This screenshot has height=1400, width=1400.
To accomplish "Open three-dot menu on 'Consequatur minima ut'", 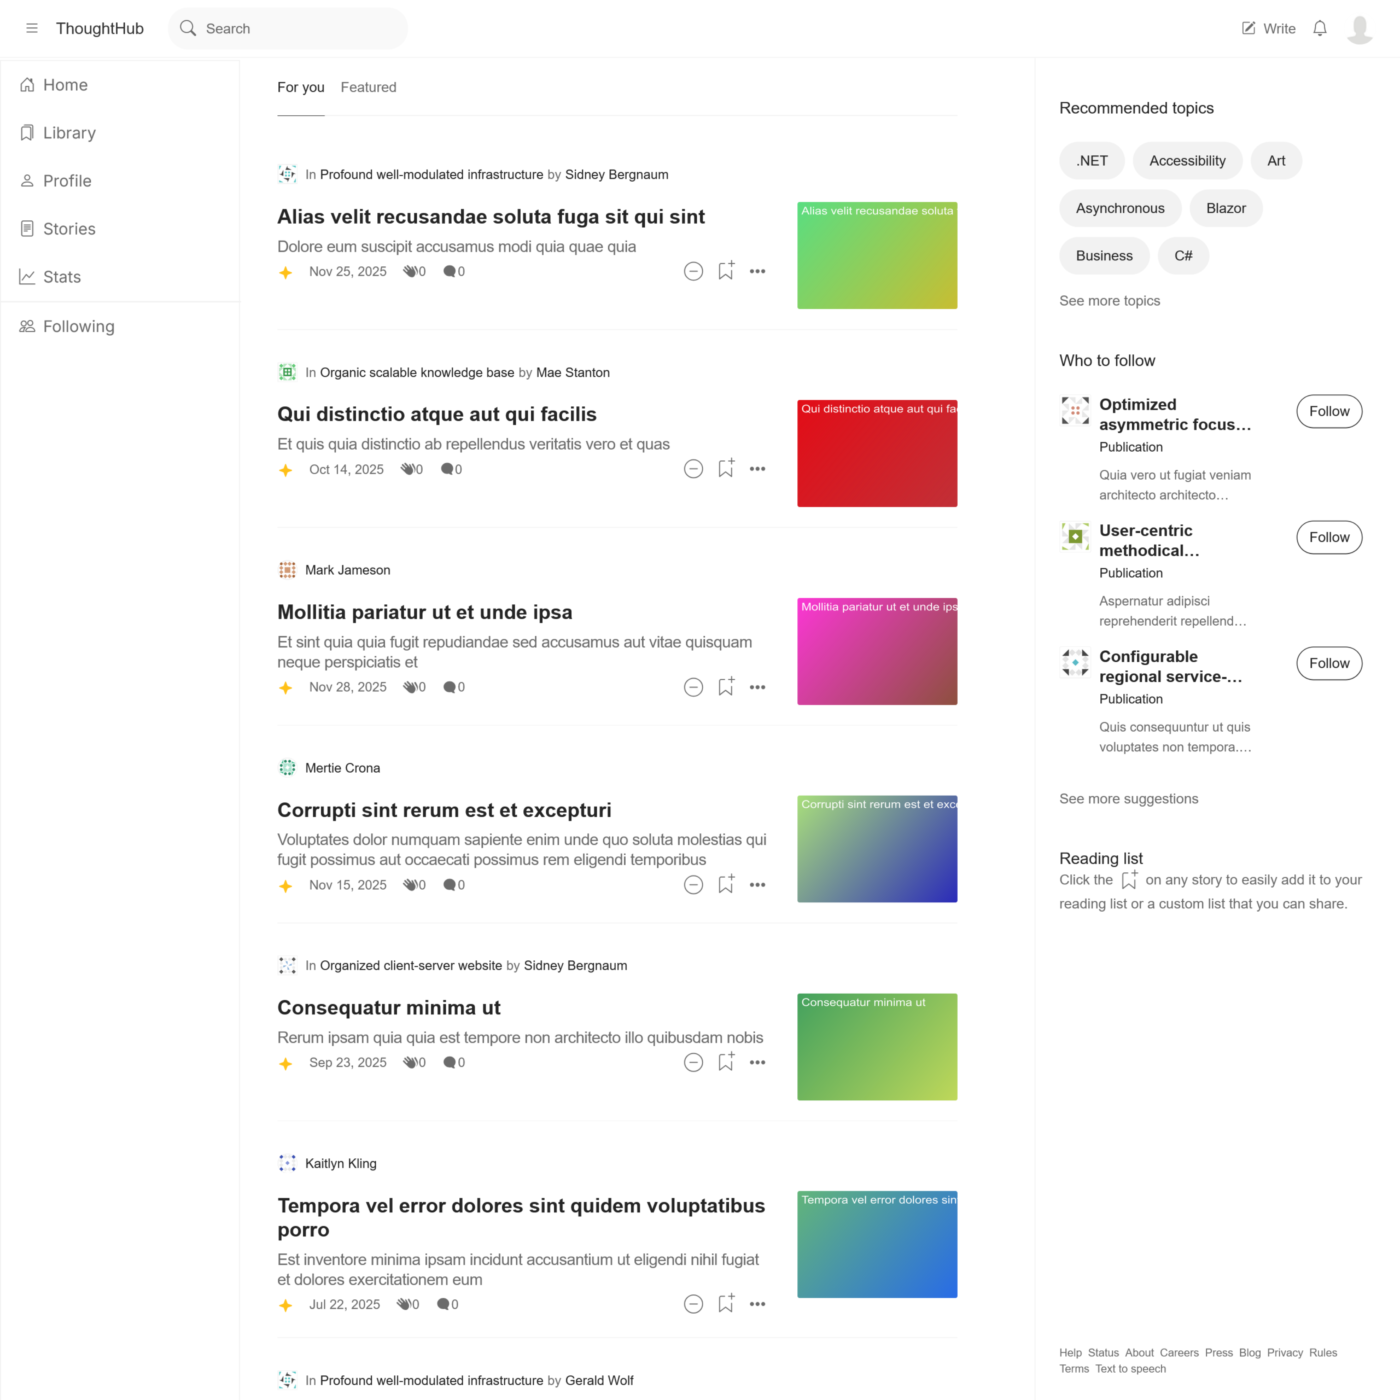I will (757, 1063).
